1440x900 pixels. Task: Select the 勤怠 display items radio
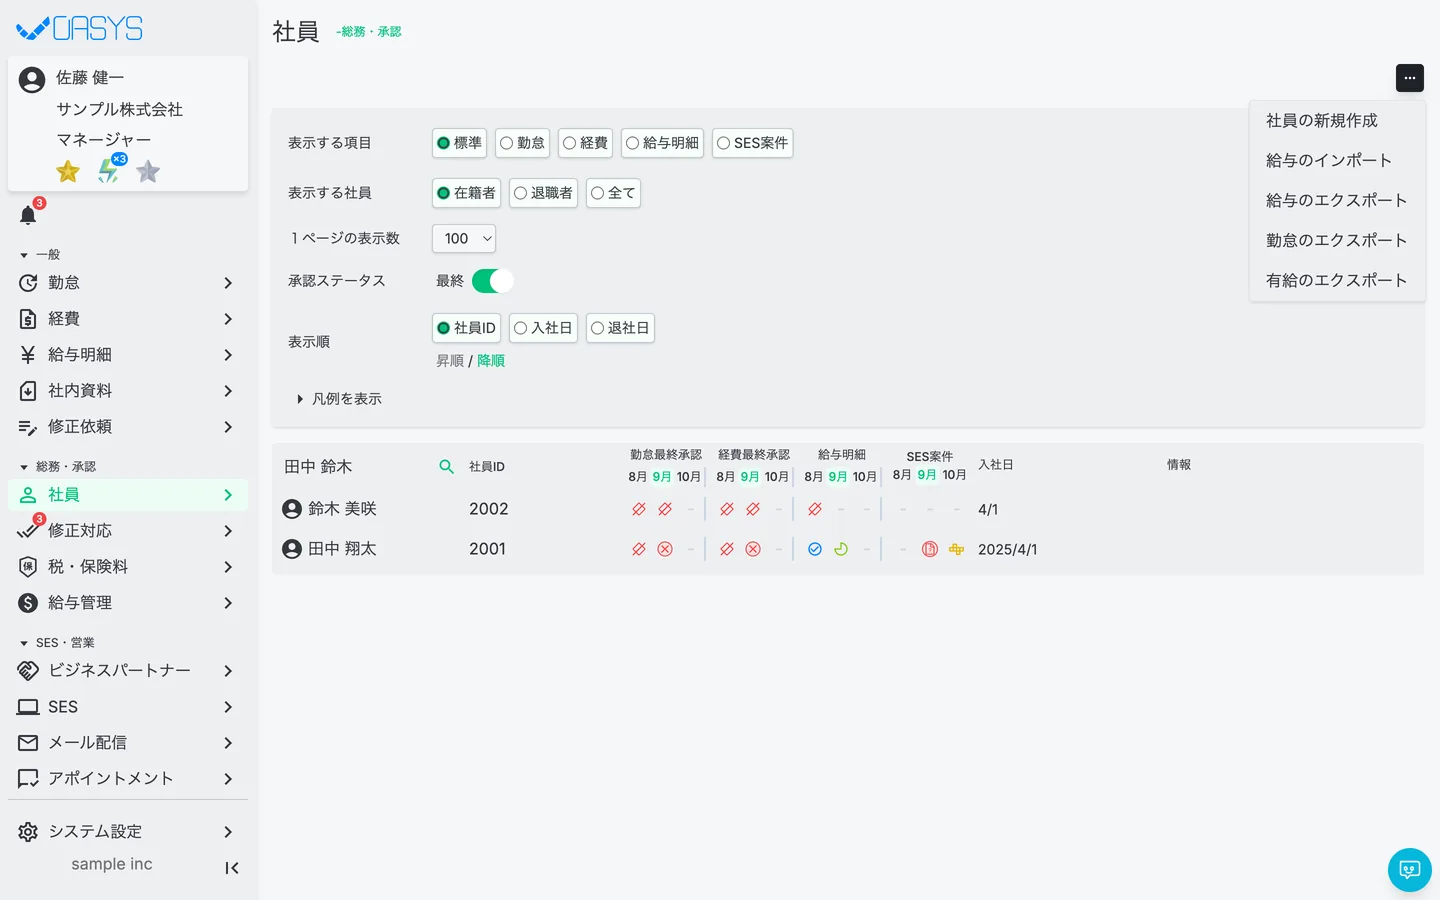tap(523, 143)
